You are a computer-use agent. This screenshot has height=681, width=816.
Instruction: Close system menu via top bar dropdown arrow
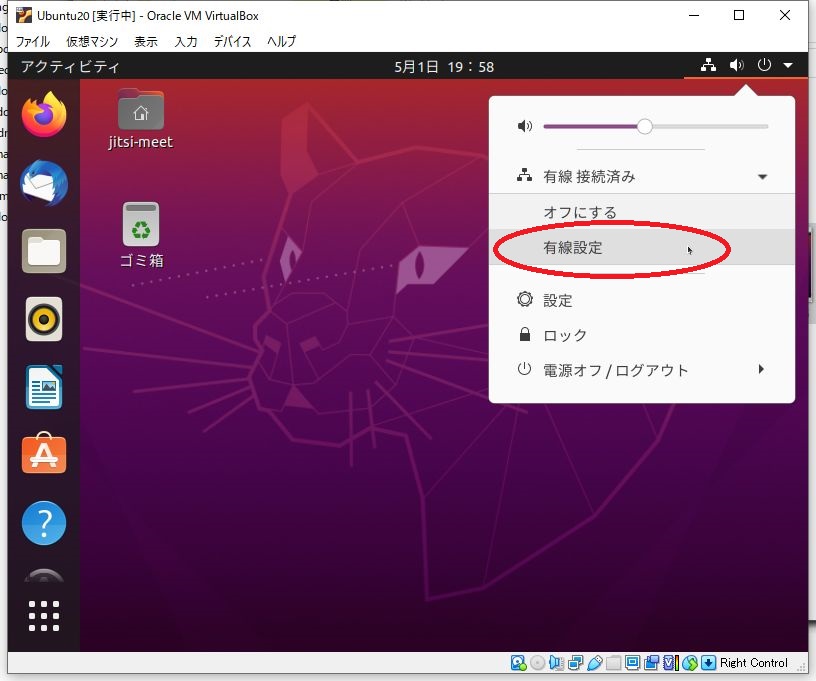[x=788, y=66]
